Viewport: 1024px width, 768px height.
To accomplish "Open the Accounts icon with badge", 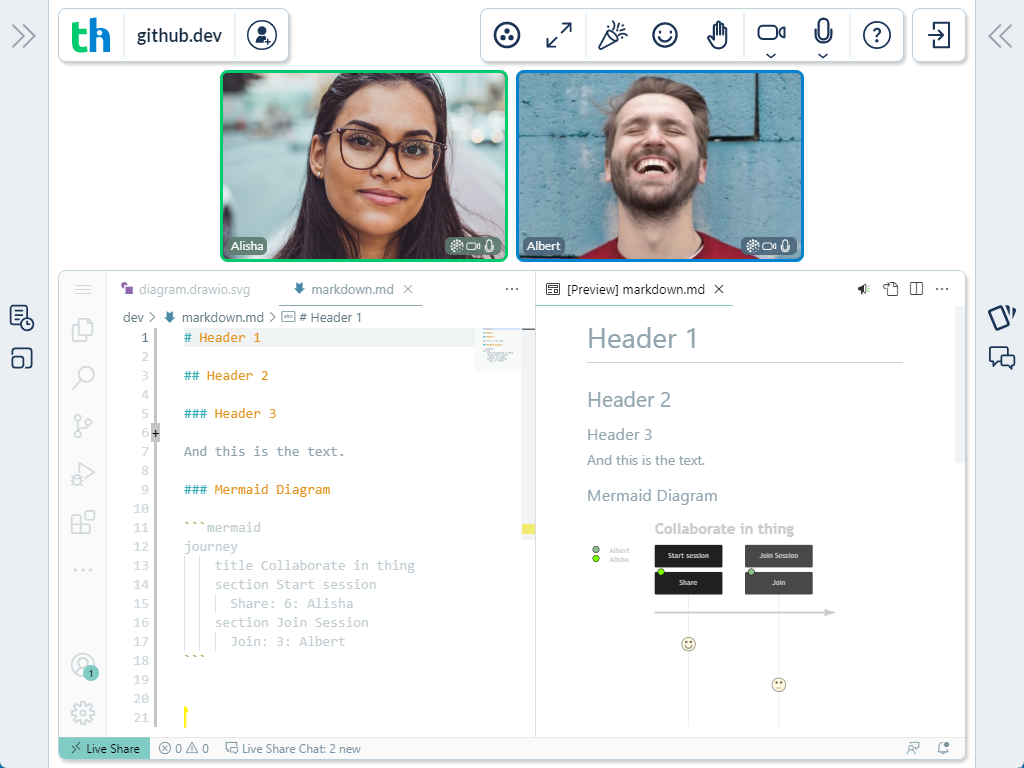I will (84, 666).
